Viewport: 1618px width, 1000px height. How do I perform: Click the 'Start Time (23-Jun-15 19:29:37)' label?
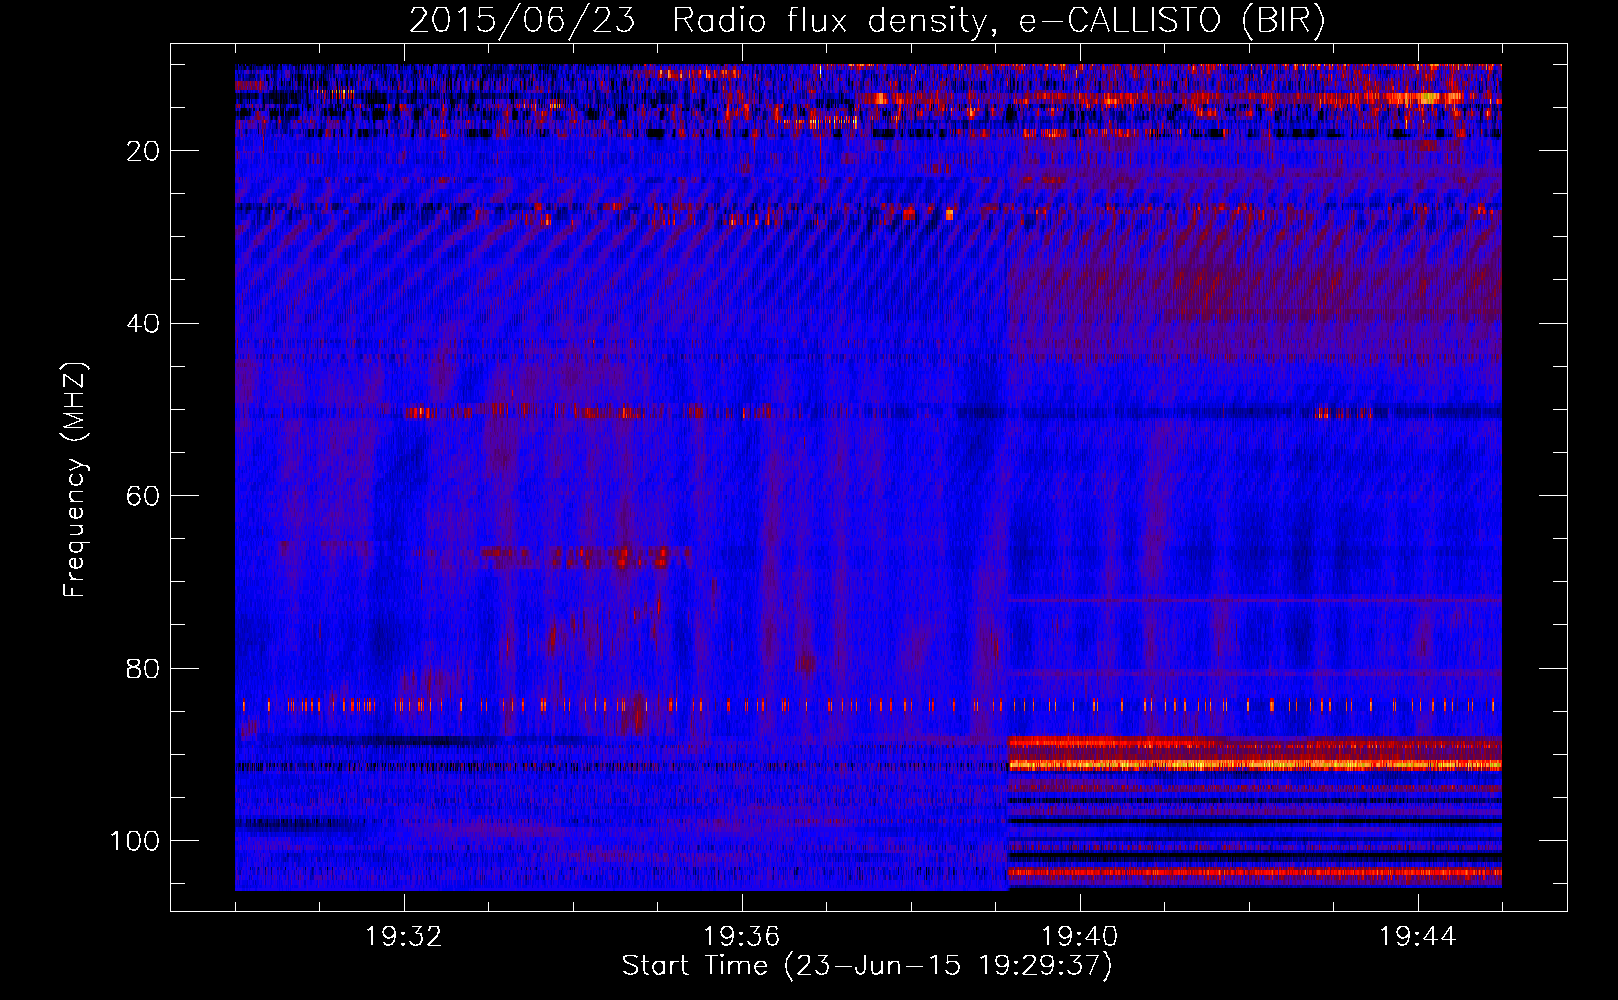click(x=867, y=966)
